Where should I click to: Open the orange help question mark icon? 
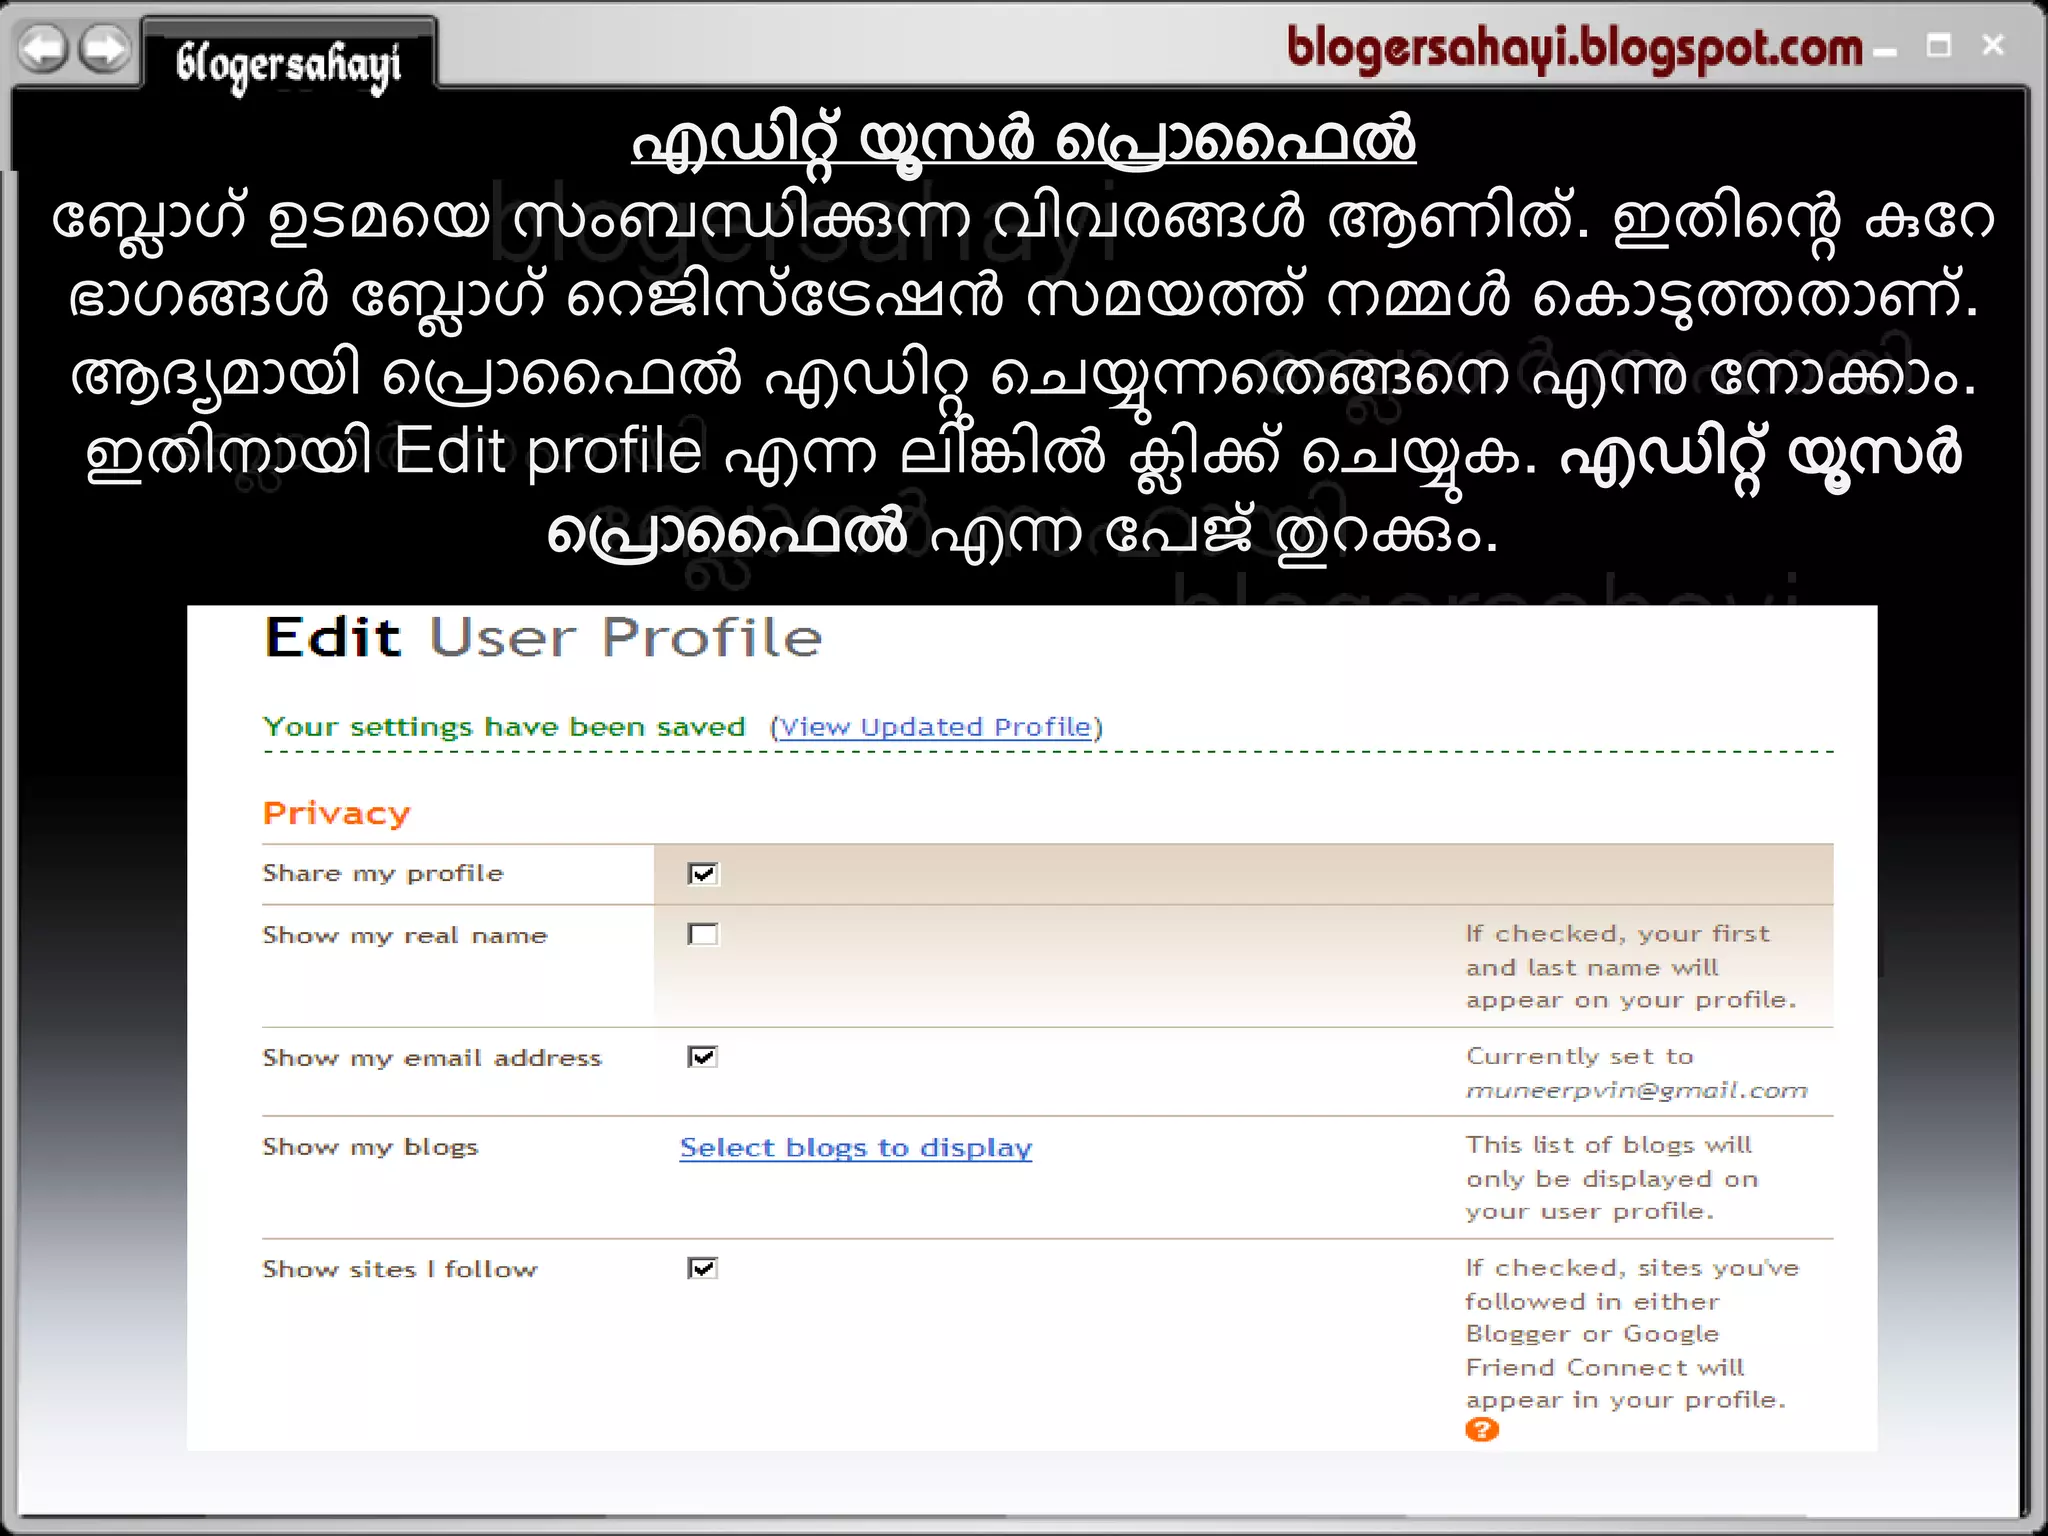(1481, 1429)
